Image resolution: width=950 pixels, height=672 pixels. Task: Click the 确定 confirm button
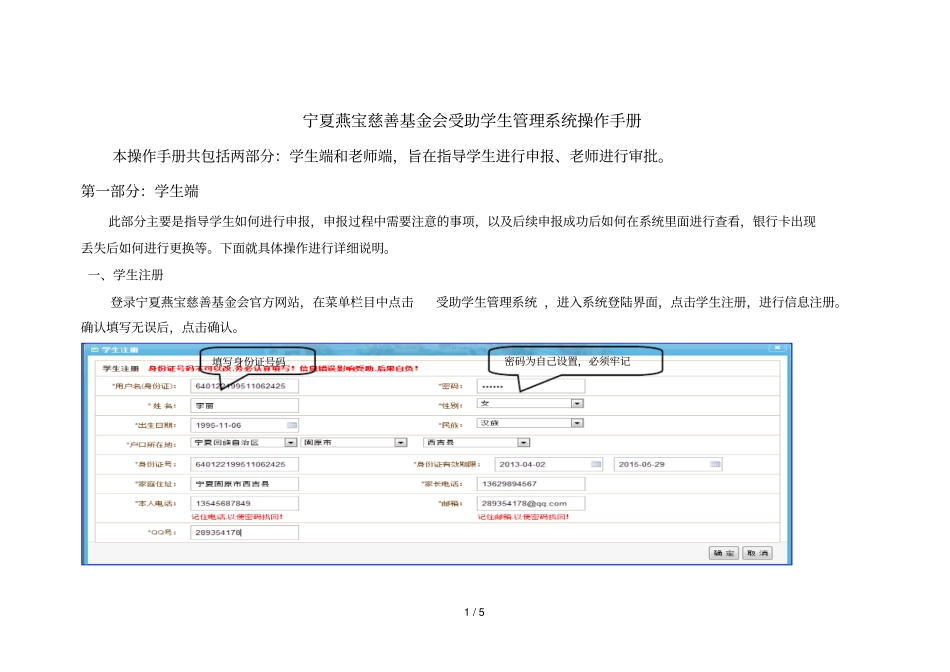[724, 553]
